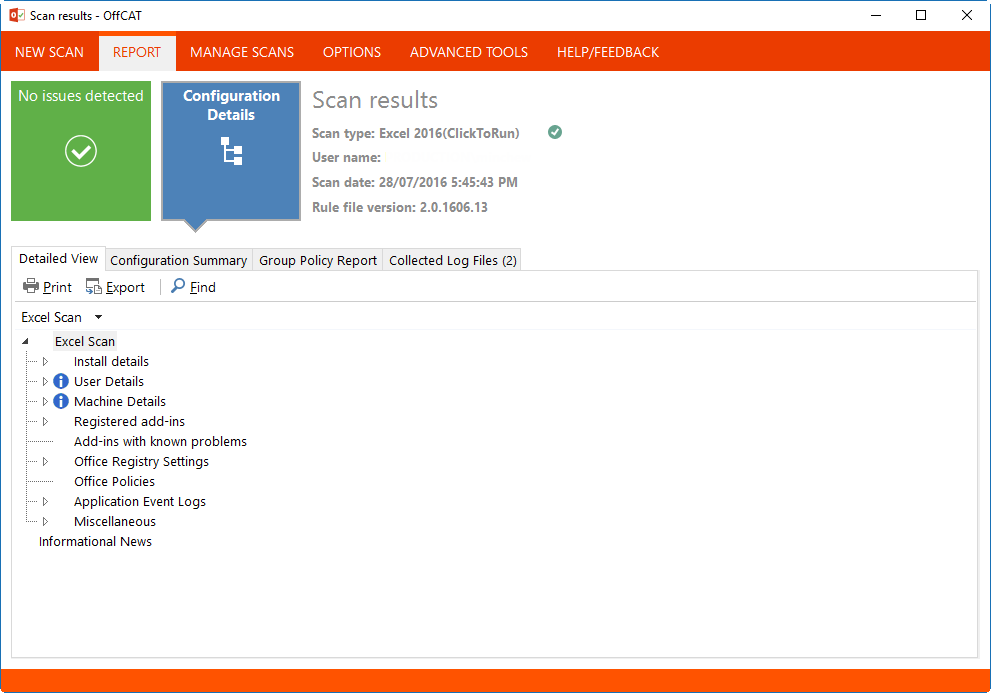Click the Print printer icon
The image size is (991, 693).
(x=31, y=286)
